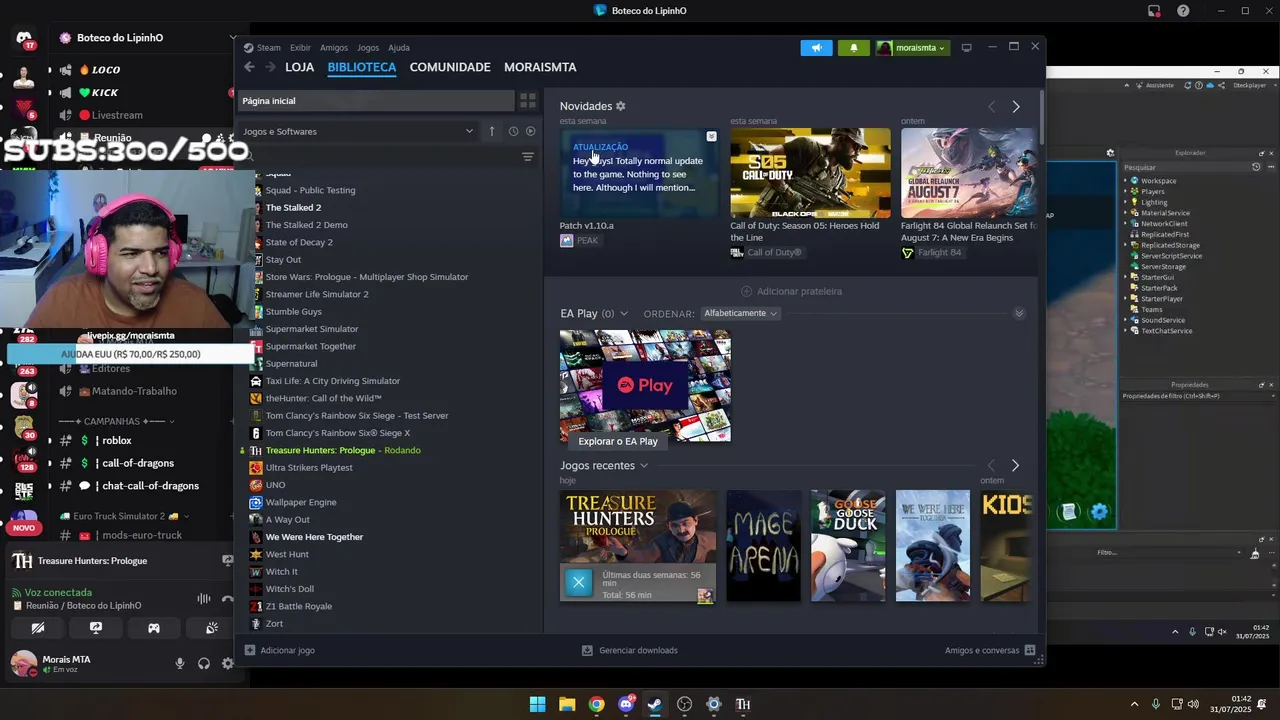Open the Call of Duty Season 05 news card

810,173
